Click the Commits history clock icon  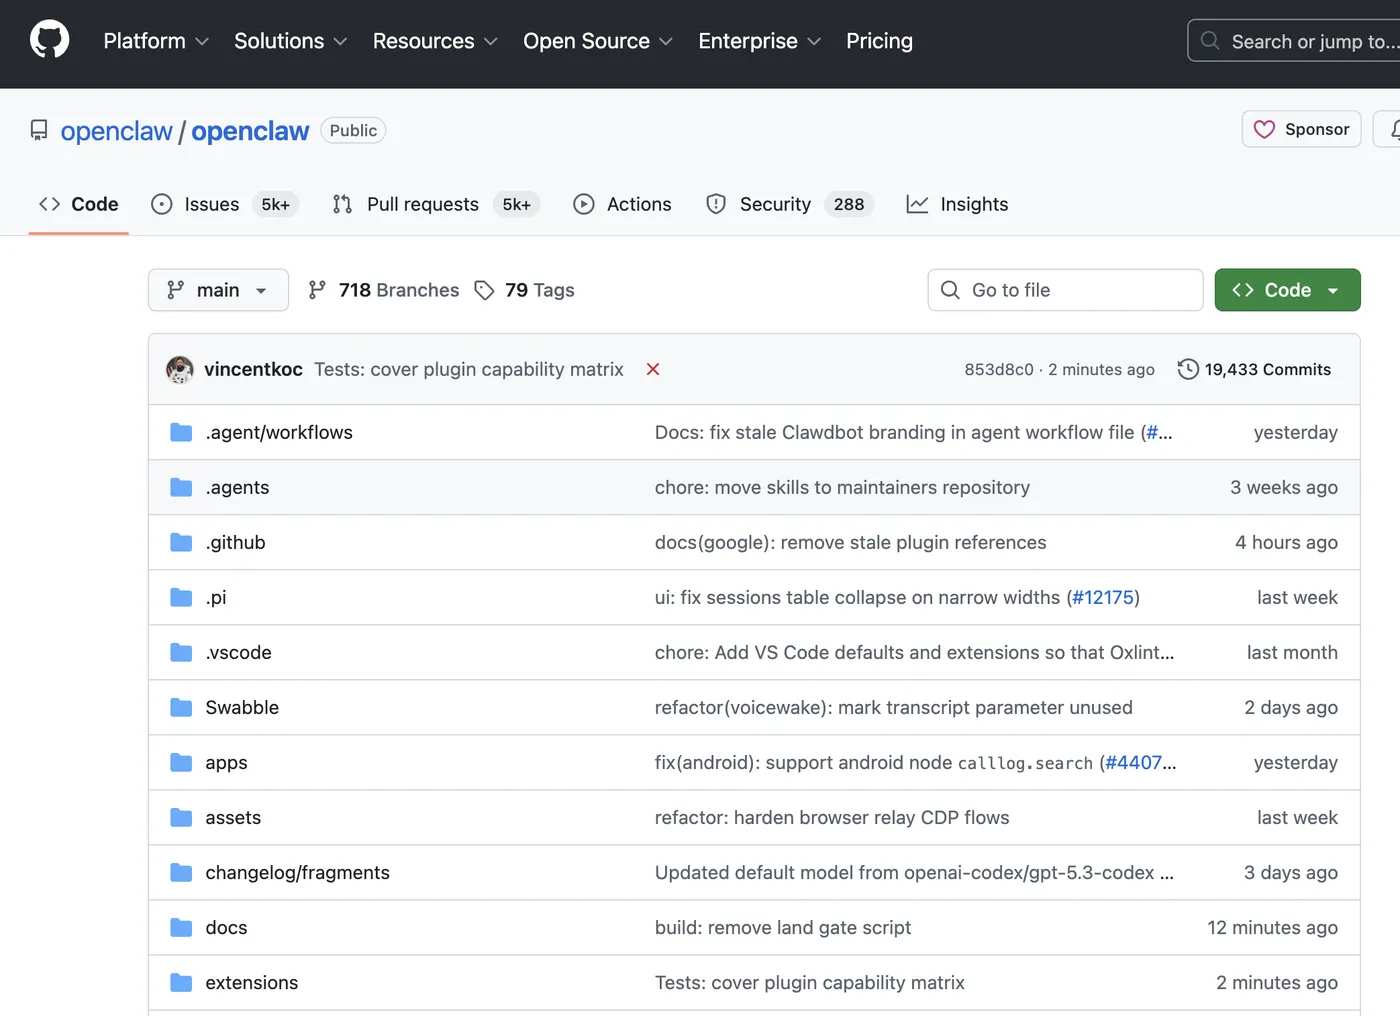(1188, 369)
